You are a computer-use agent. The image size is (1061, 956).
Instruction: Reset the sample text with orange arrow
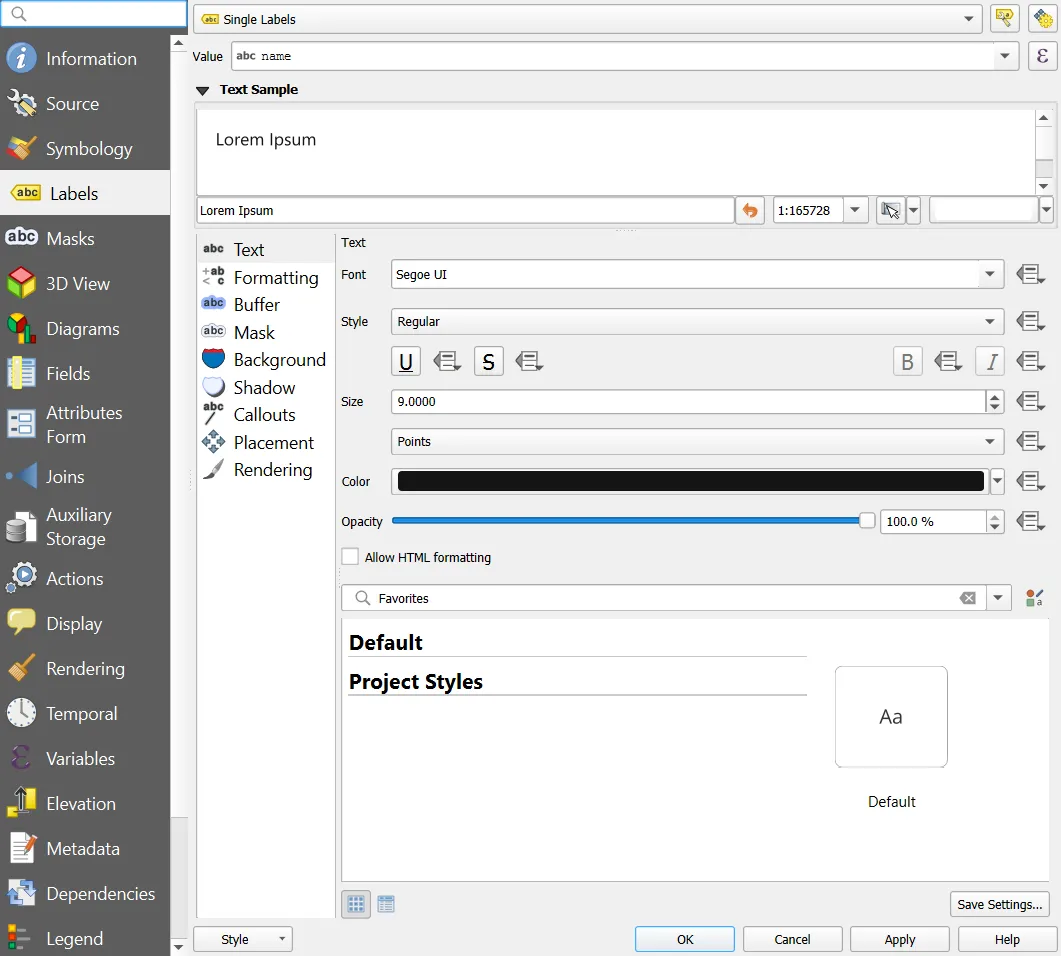point(750,210)
